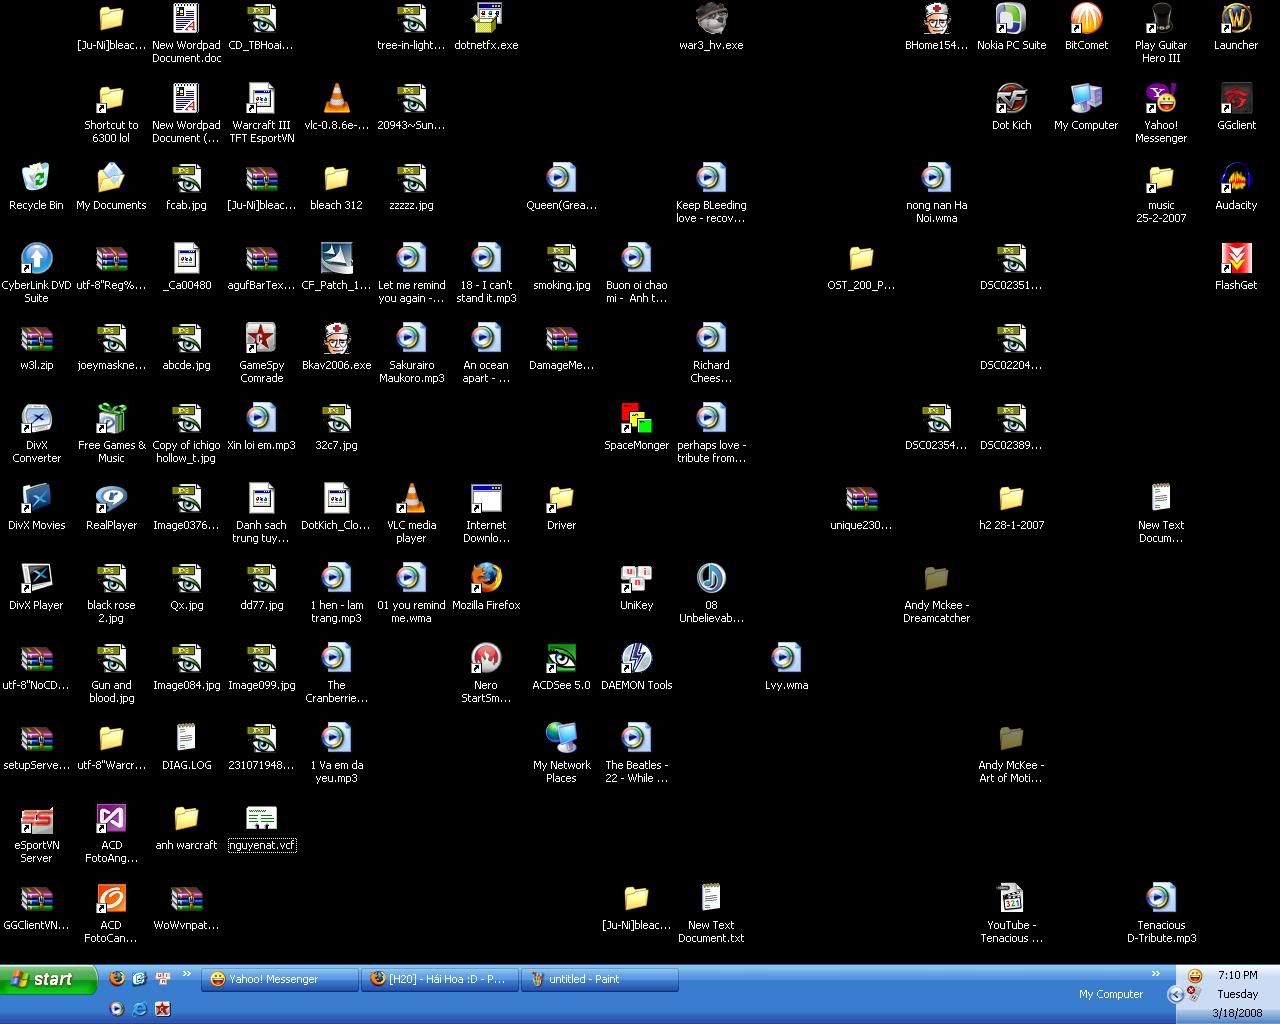This screenshot has width=1280, height=1024.
Task: Click the VLC media player shortcut
Action: pyautogui.click(x=411, y=512)
